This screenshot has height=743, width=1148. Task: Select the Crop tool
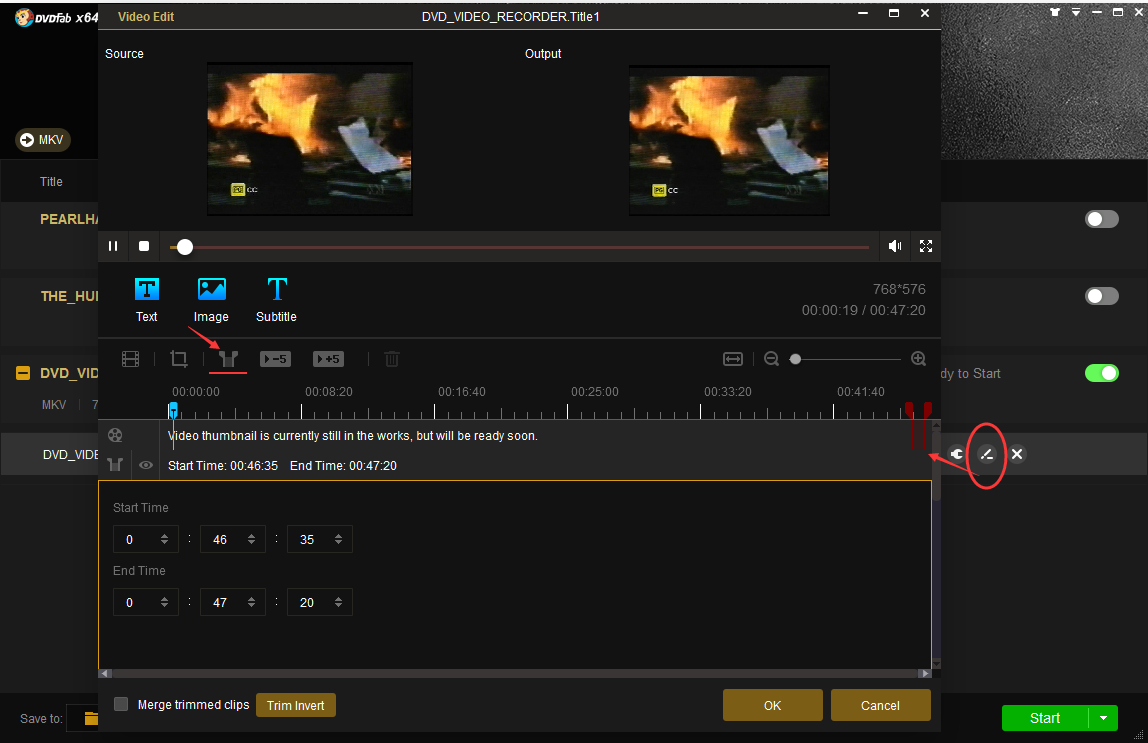point(179,359)
